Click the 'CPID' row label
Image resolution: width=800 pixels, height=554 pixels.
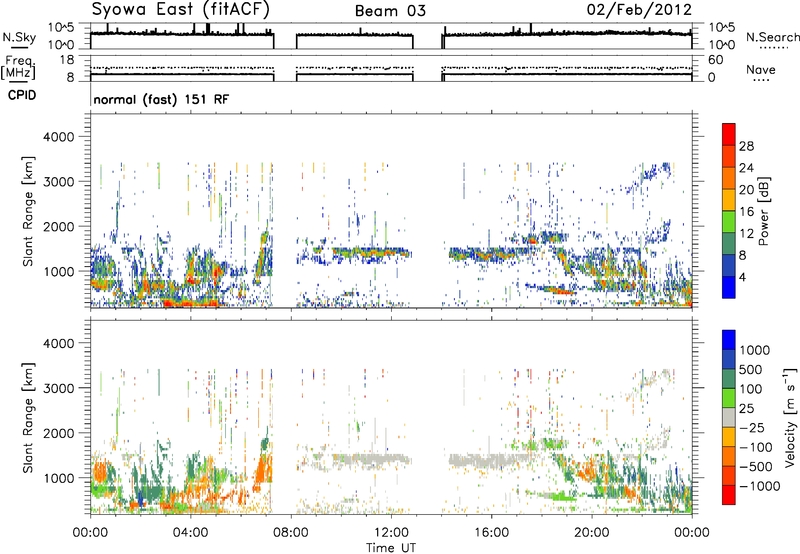coord(22,95)
